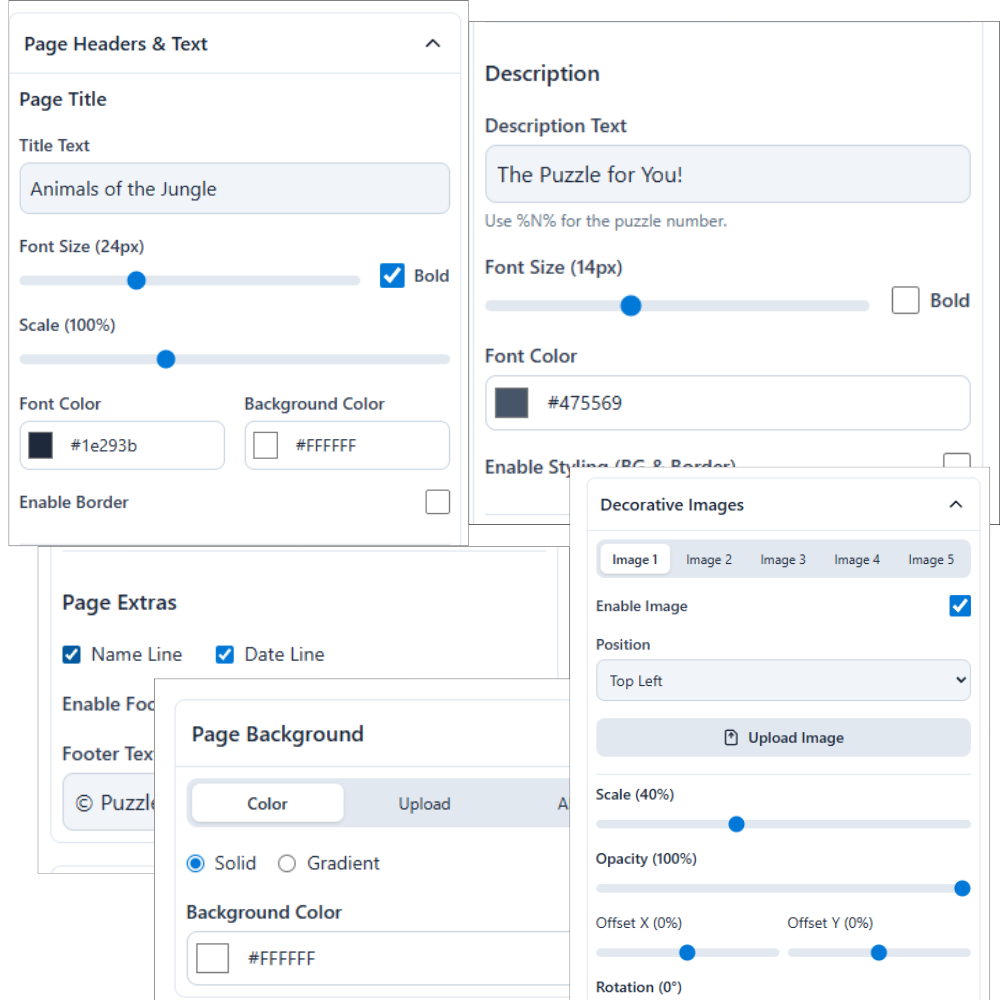Image resolution: width=1000 pixels, height=1000 pixels.
Task: Switch to the Image 3 tab
Action: (782, 560)
